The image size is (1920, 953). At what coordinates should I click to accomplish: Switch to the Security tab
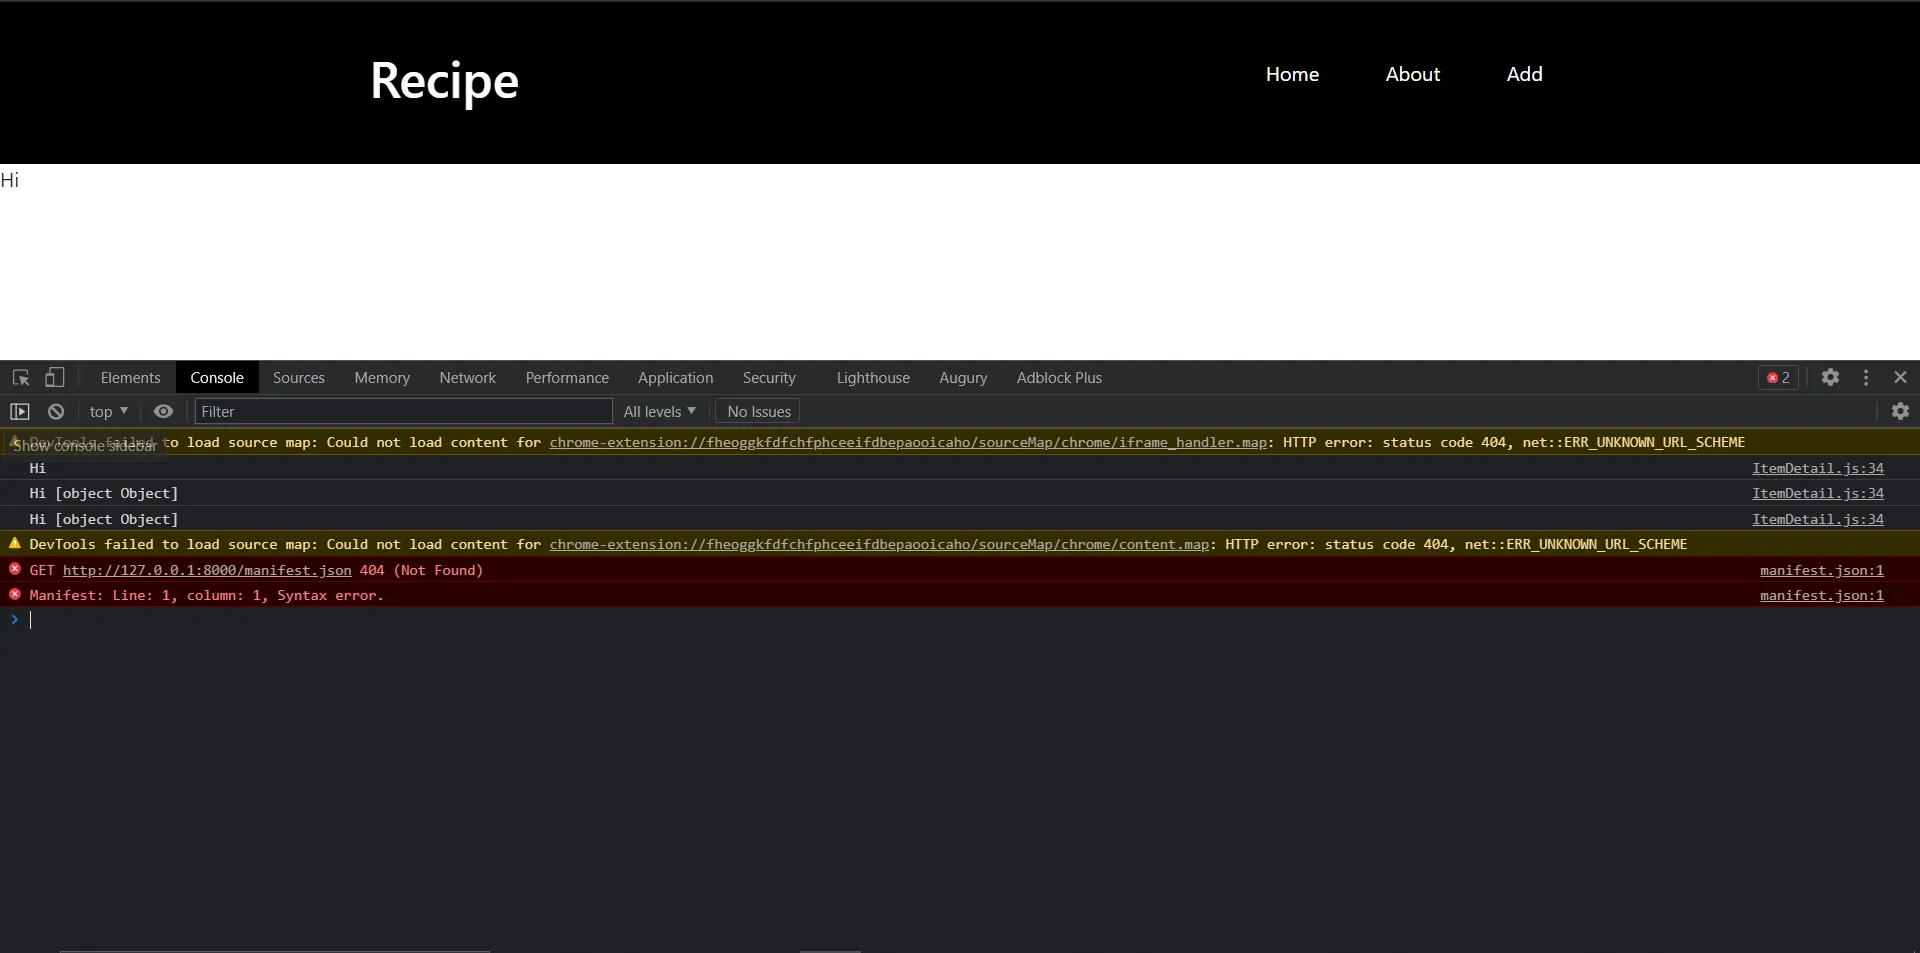click(769, 378)
